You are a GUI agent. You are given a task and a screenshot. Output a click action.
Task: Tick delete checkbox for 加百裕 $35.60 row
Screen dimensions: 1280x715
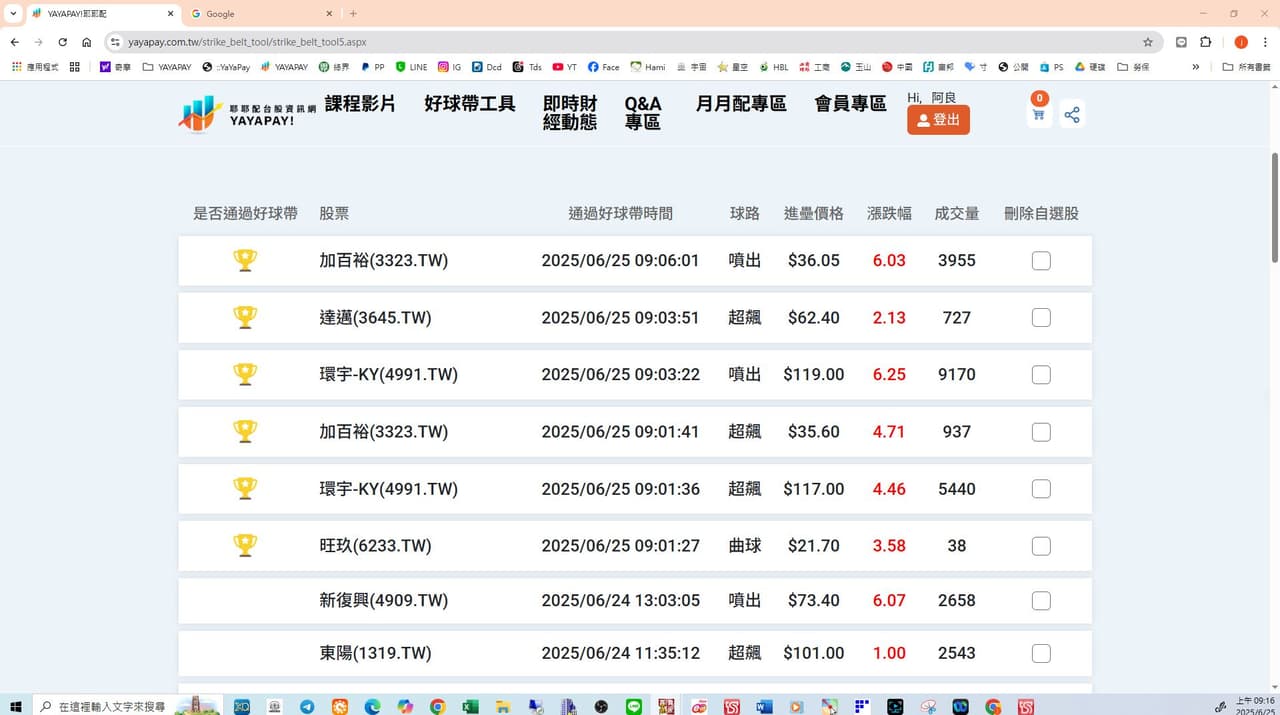point(1041,432)
